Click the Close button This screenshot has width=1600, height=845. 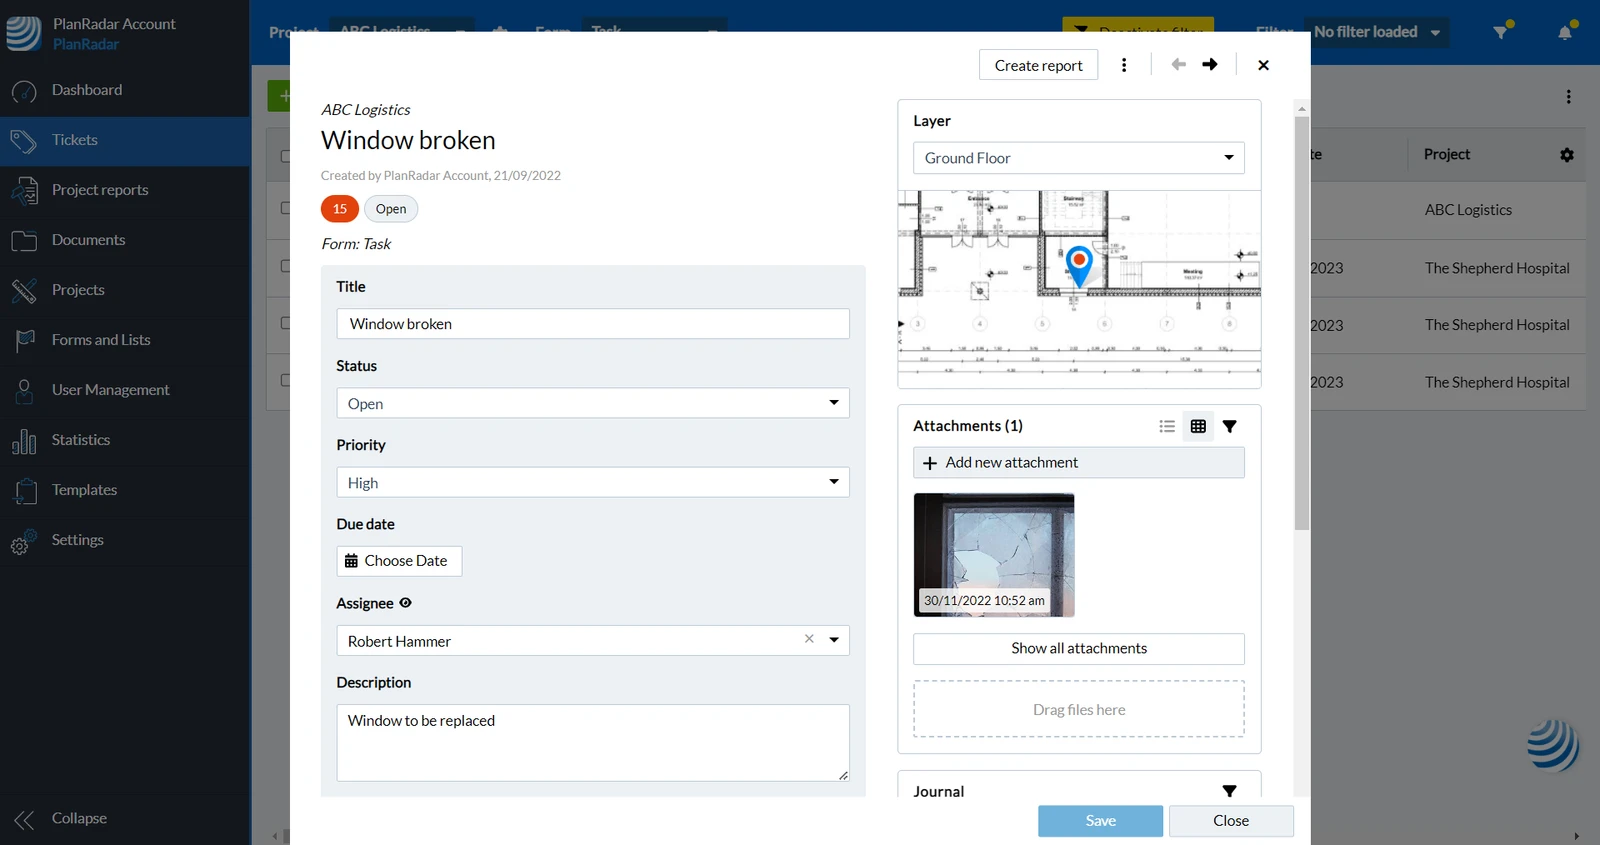(1231, 821)
